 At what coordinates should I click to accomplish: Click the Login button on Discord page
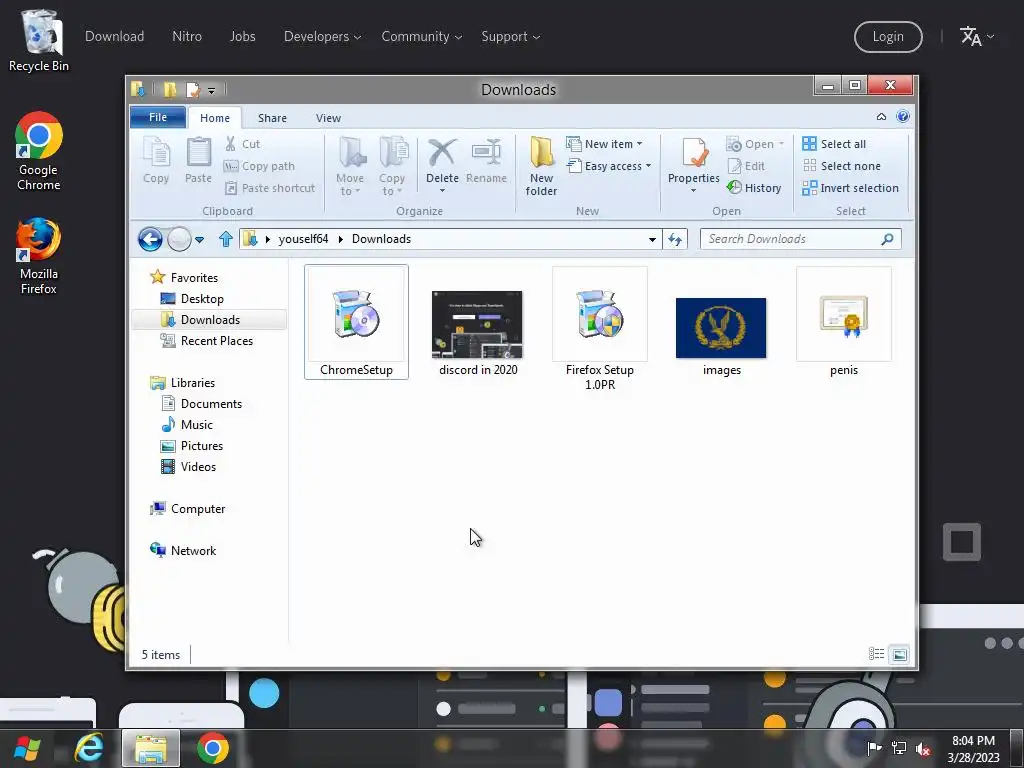[x=888, y=37]
